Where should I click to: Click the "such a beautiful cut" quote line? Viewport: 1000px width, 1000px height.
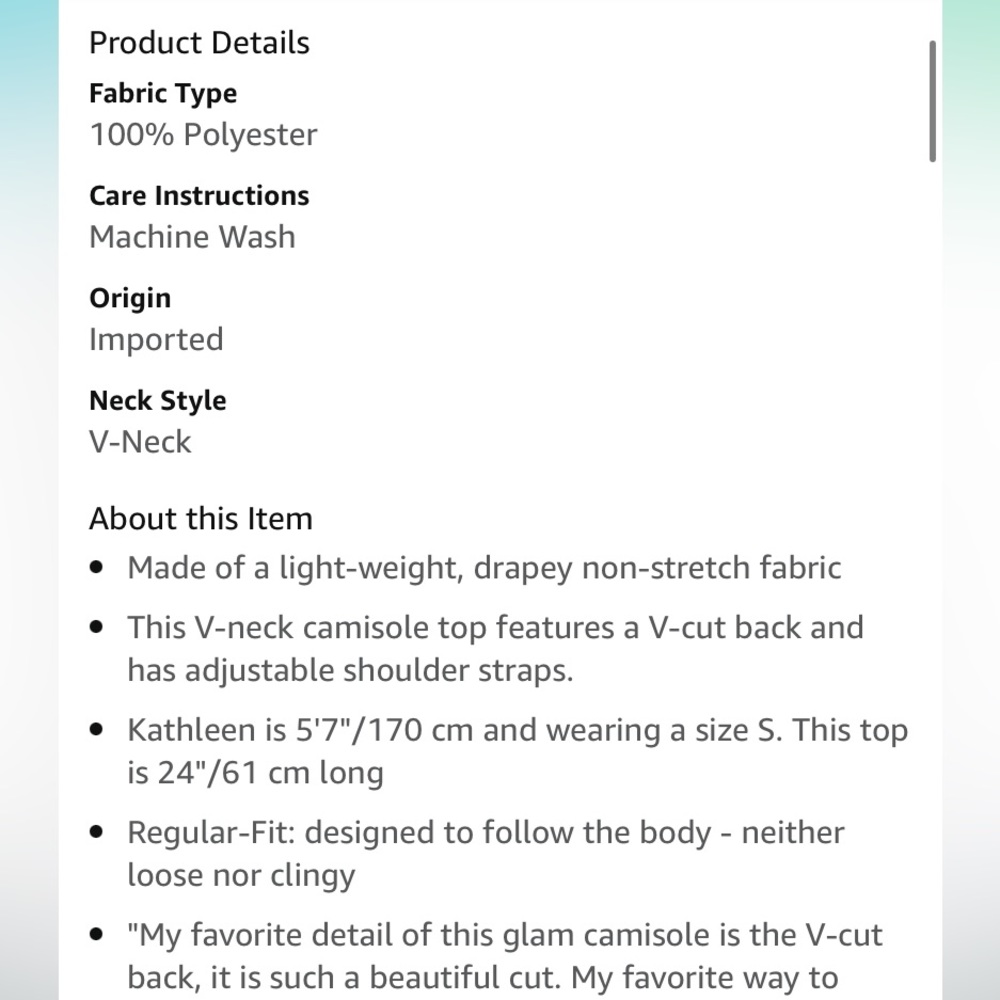pyautogui.click(x=482, y=978)
